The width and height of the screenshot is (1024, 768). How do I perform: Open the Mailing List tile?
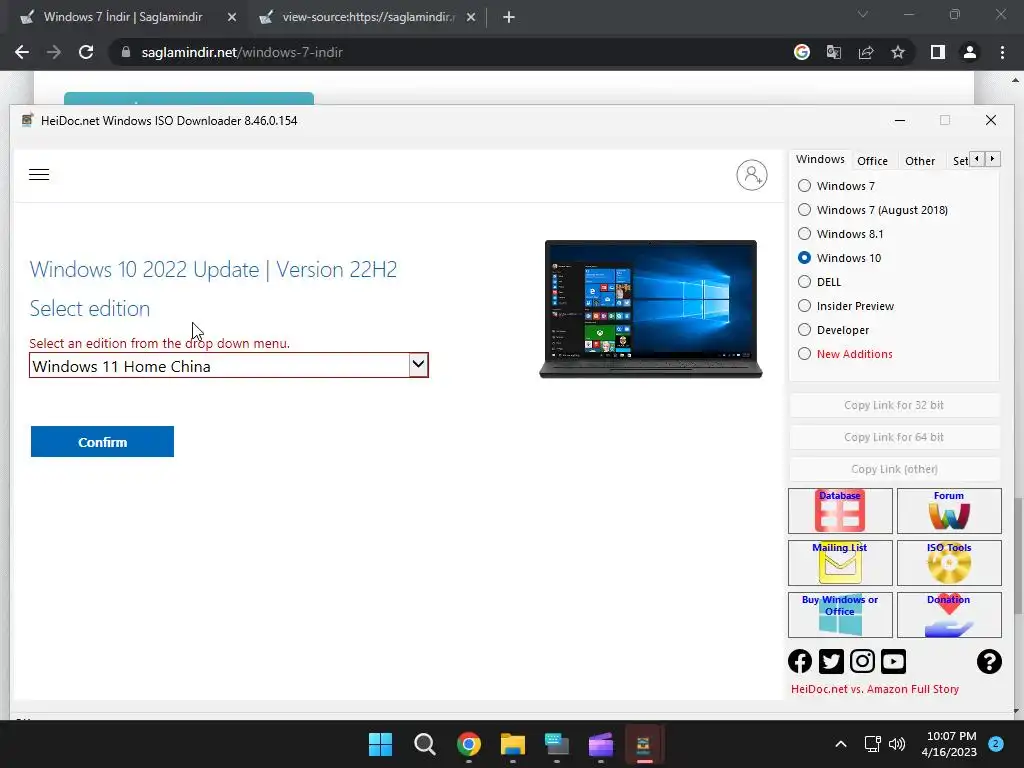[840, 562]
